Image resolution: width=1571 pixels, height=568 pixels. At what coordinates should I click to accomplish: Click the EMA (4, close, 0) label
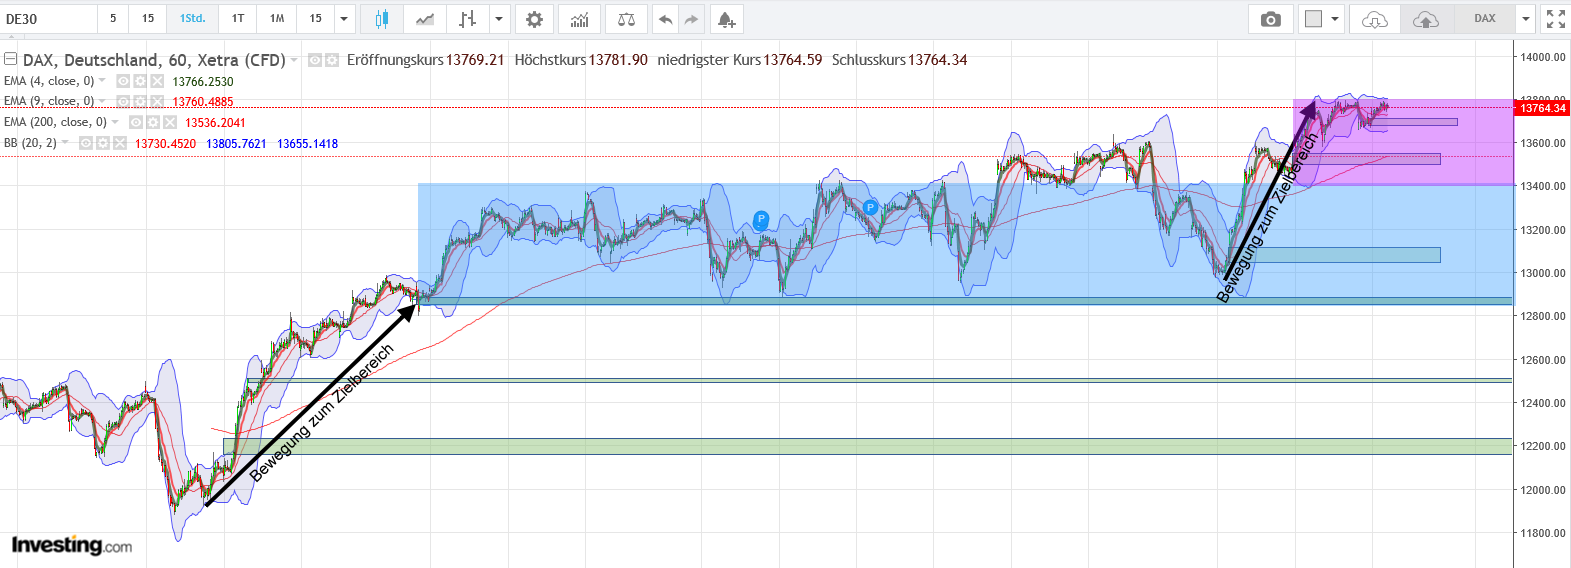[49, 81]
